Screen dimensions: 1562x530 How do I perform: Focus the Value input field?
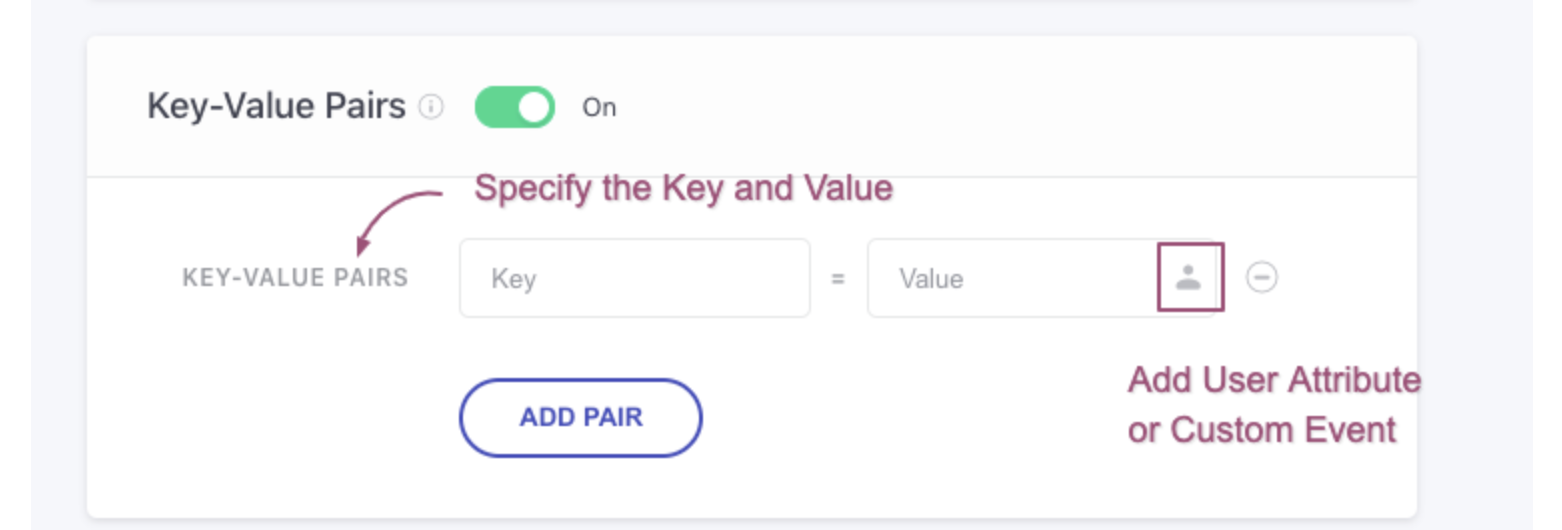click(x=1010, y=278)
